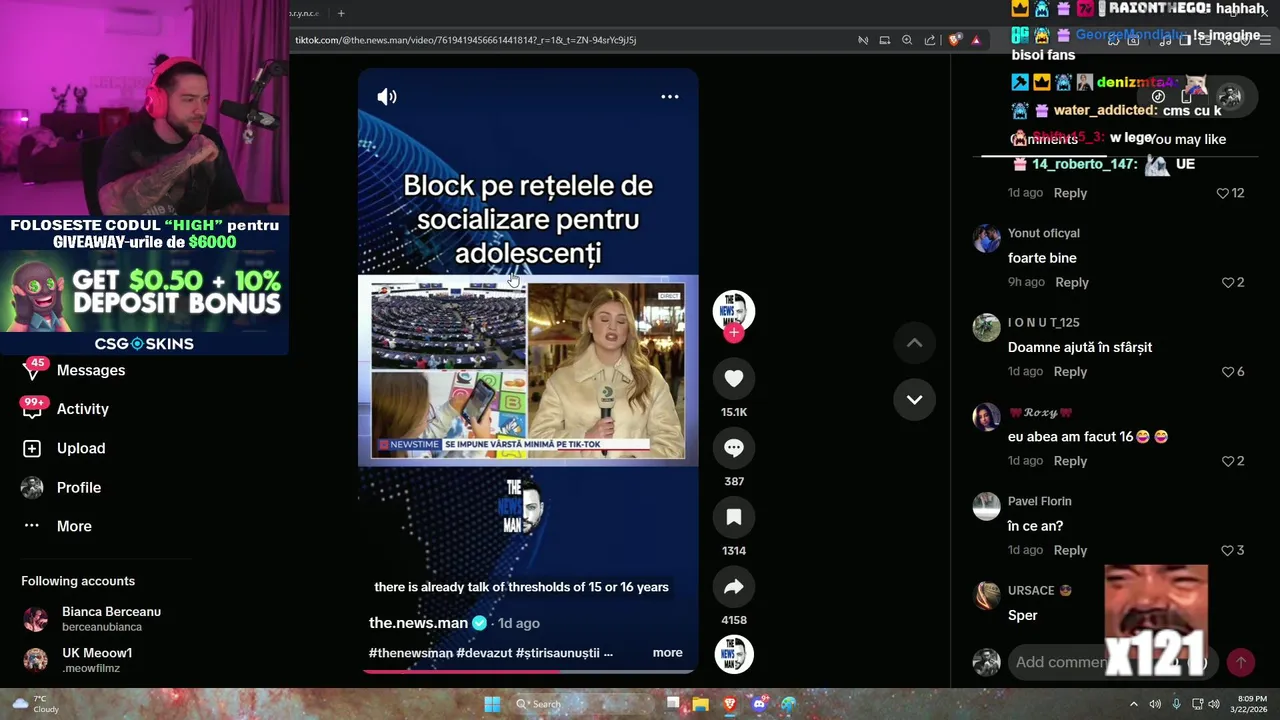Open the Brave Rewards triangle icon

click(976, 40)
